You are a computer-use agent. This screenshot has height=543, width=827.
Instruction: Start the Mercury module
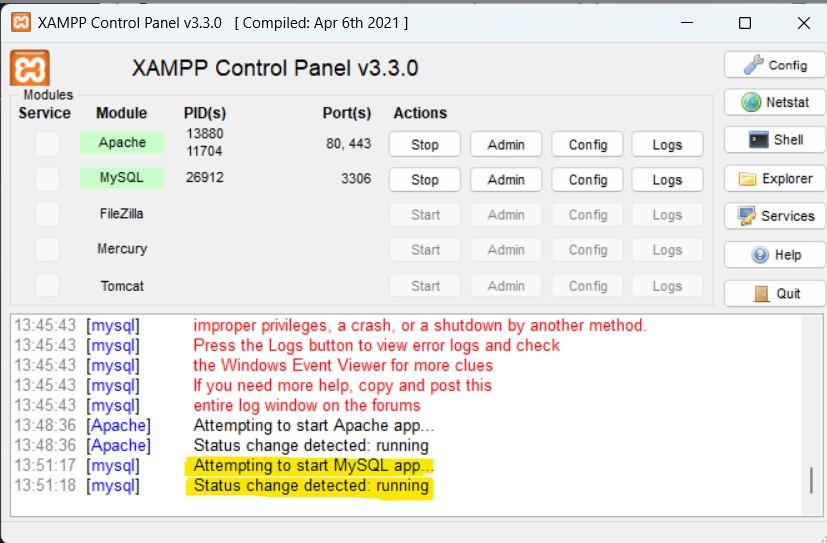pyautogui.click(x=425, y=250)
